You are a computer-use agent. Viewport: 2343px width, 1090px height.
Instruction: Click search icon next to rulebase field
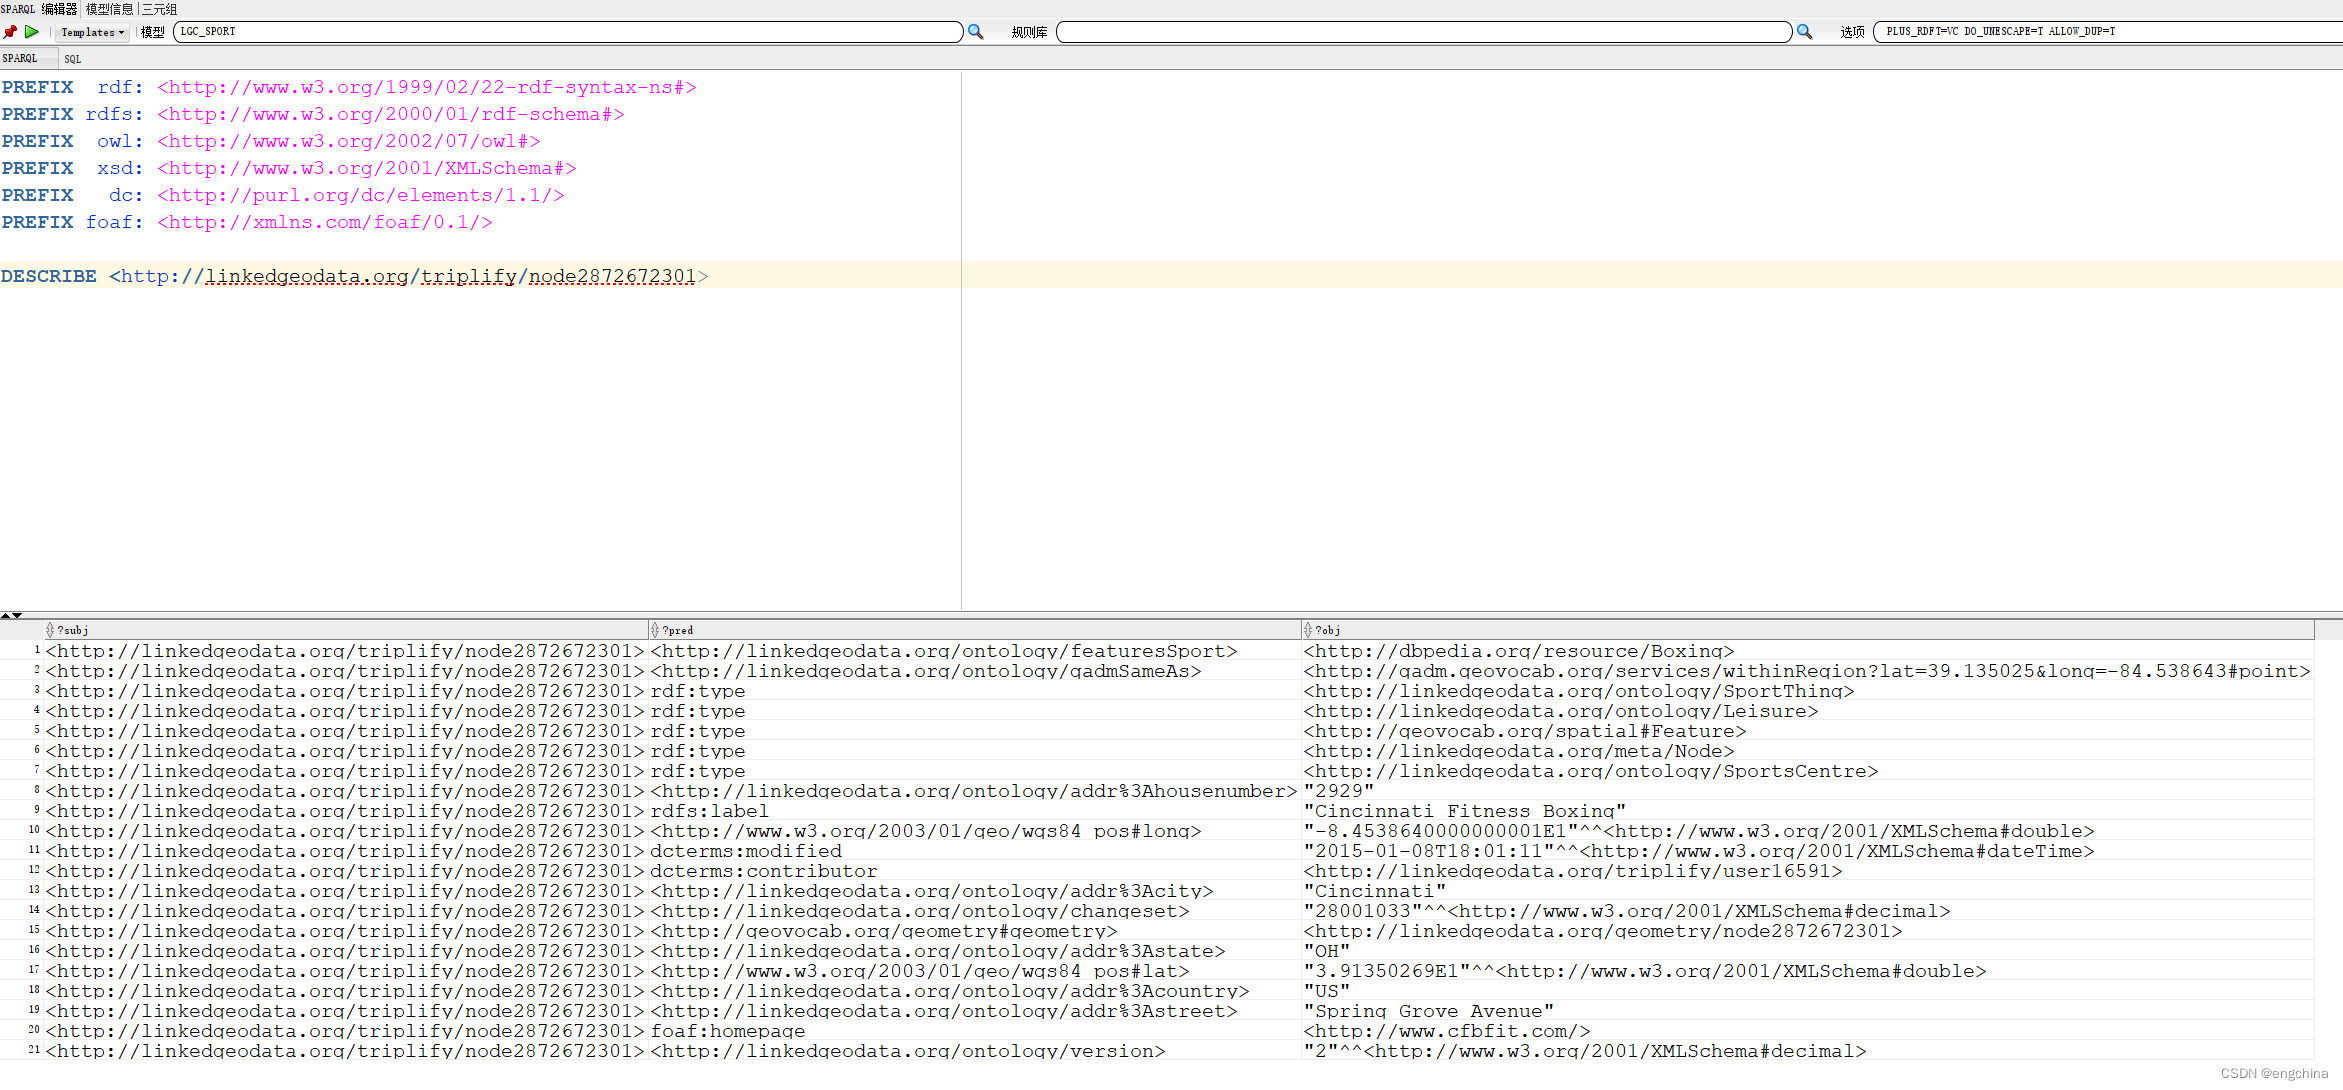(1805, 32)
